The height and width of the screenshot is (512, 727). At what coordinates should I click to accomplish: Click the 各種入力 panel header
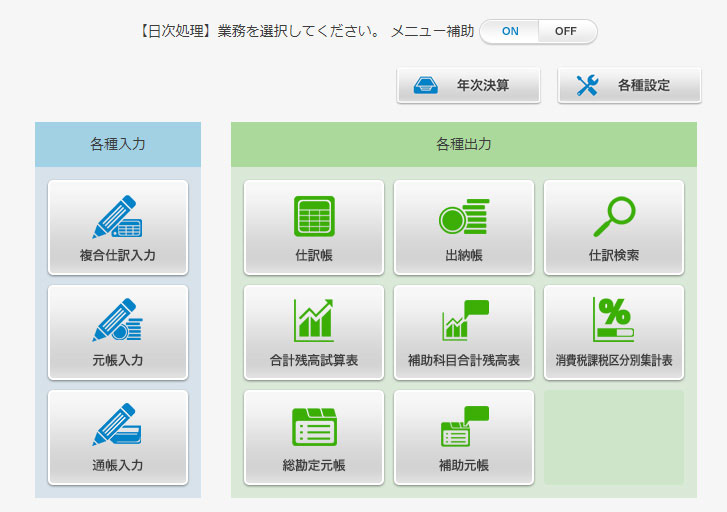pos(118,144)
